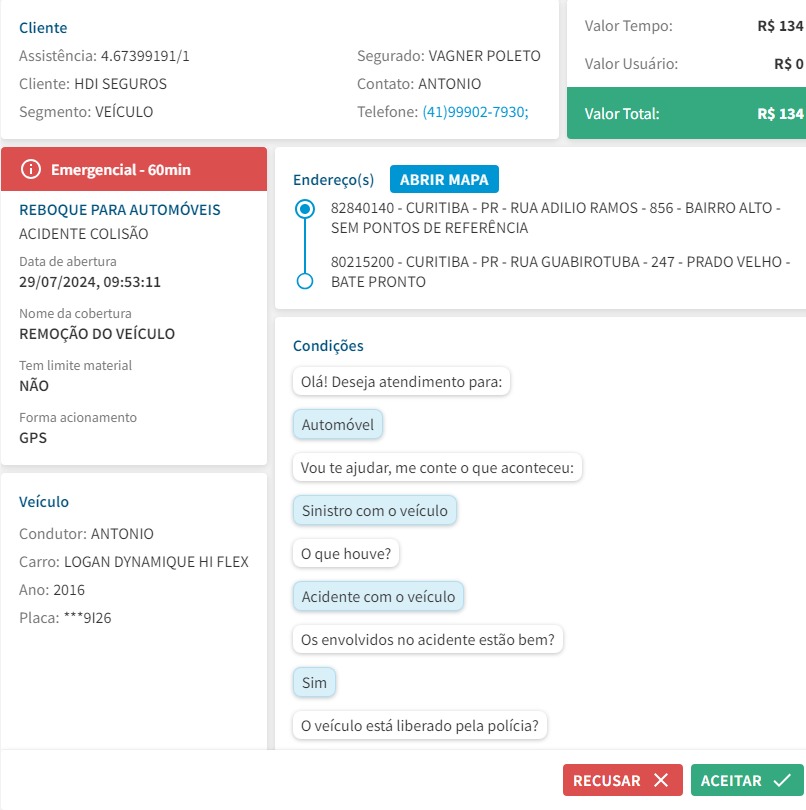Click the REBOQUE PARA AUTOMÓVEIS heading
This screenshot has width=806, height=810.
pos(120,210)
